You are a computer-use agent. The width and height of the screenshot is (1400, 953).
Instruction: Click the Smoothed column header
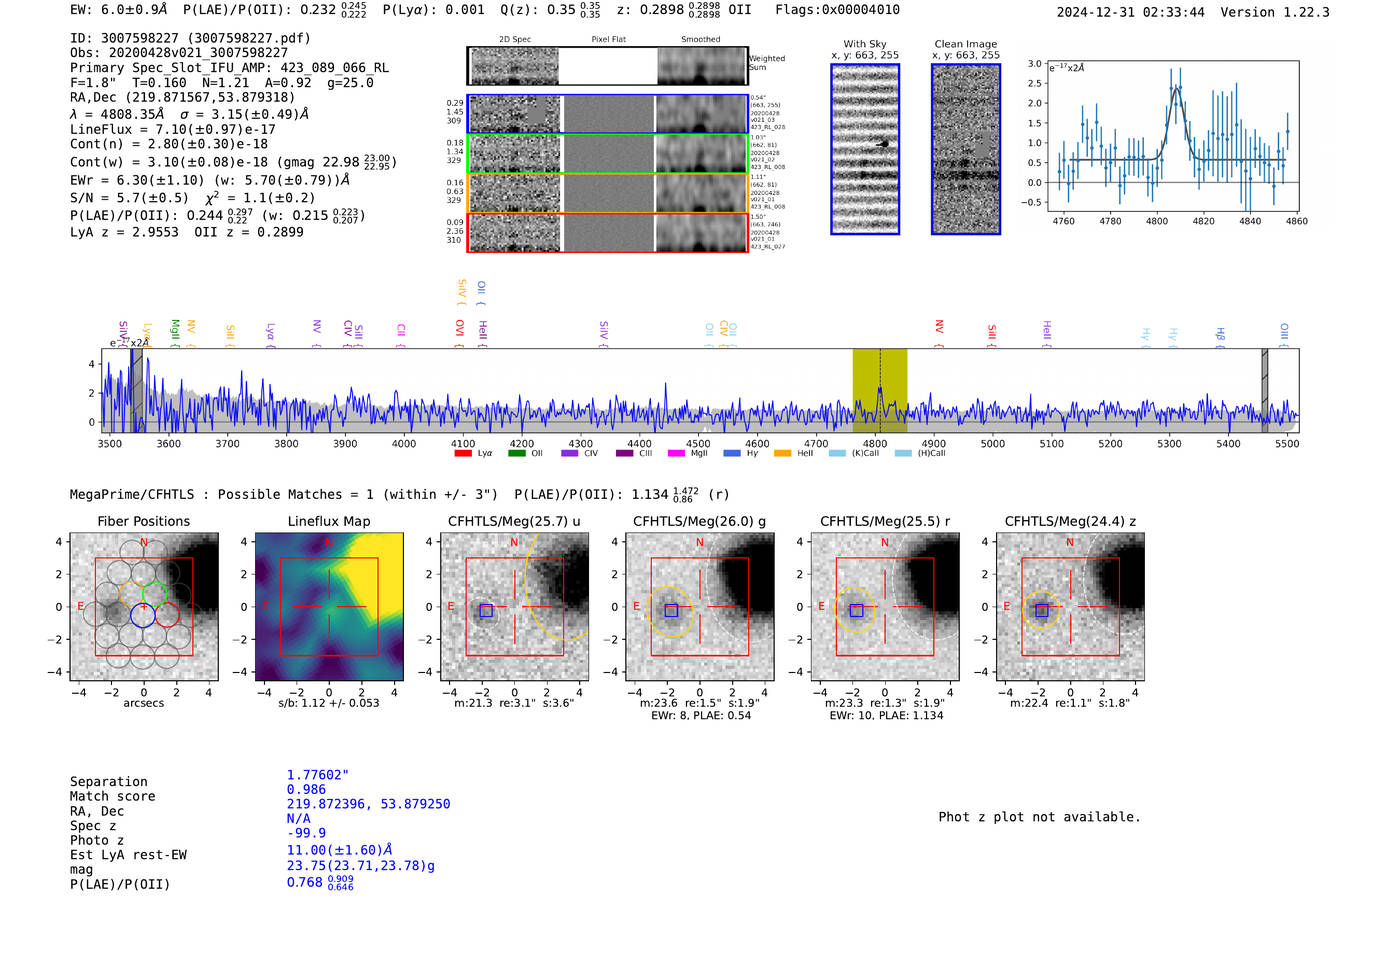pos(701,40)
